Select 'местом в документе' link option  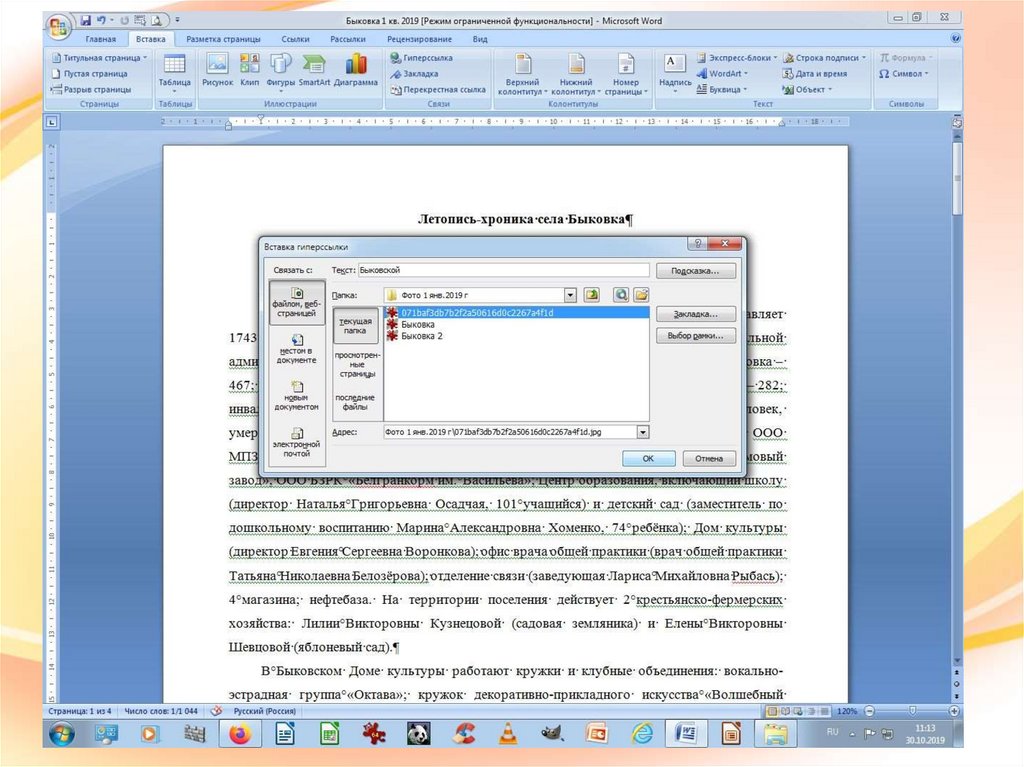(x=297, y=350)
